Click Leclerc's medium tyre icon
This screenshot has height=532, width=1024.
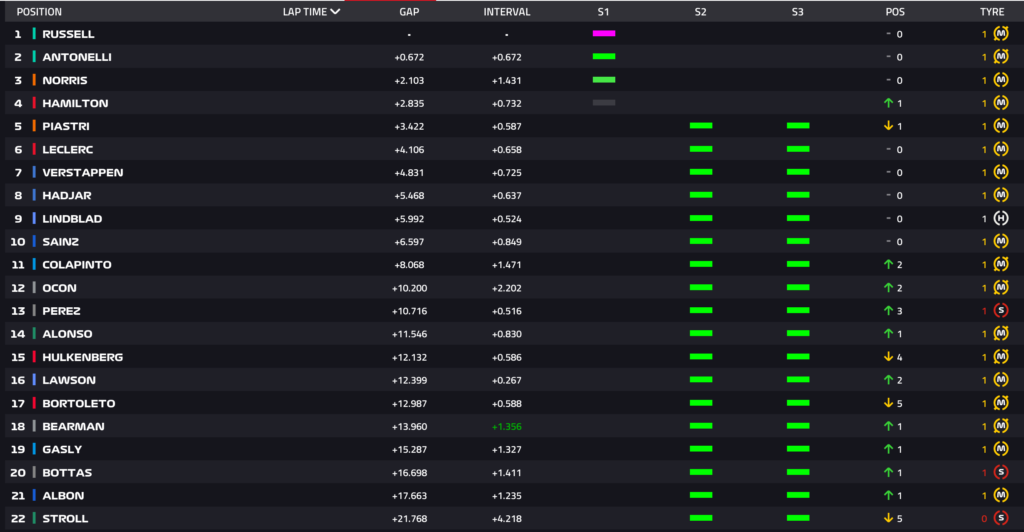pos(1001,149)
